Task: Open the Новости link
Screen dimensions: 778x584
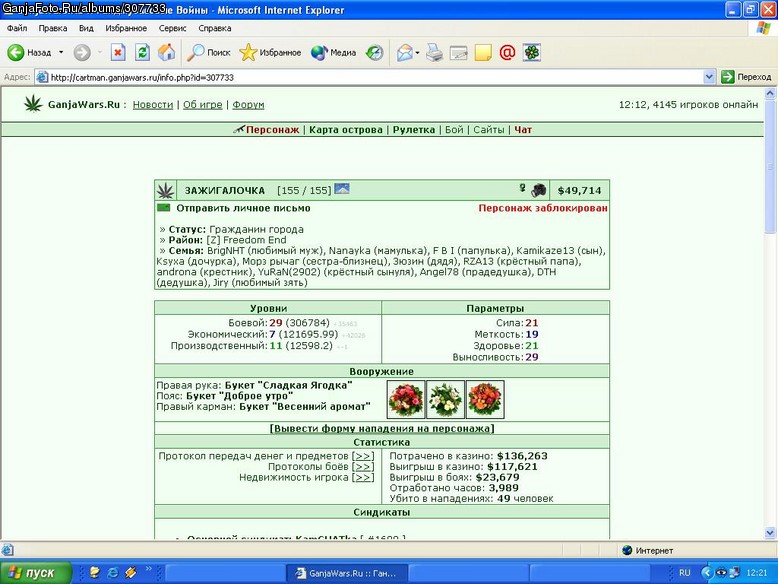Action: tap(153, 105)
